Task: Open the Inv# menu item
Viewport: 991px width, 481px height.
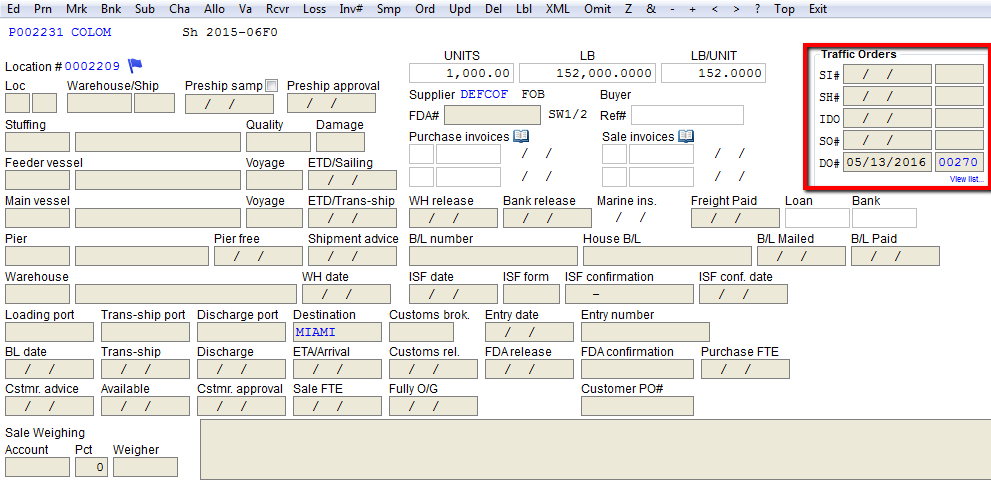Action: point(351,9)
